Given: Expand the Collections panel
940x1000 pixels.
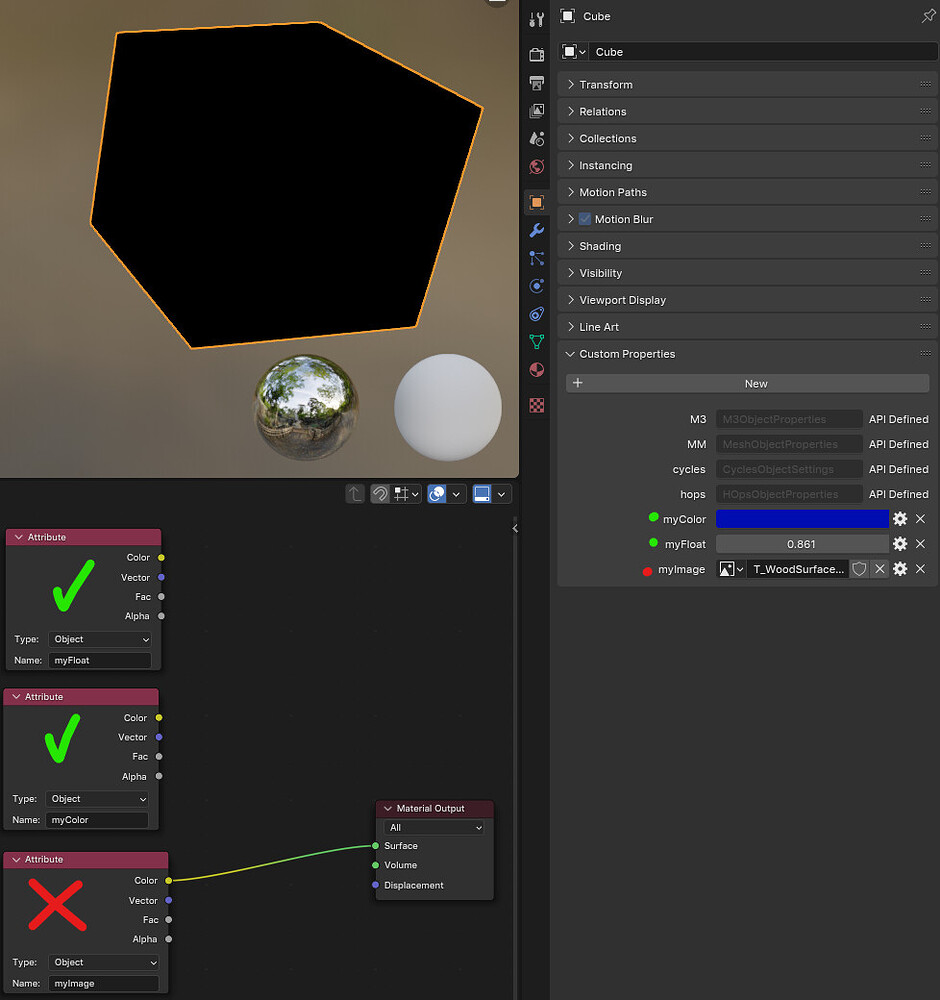Looking at the screenshot, I should click(x=747, y=138).
